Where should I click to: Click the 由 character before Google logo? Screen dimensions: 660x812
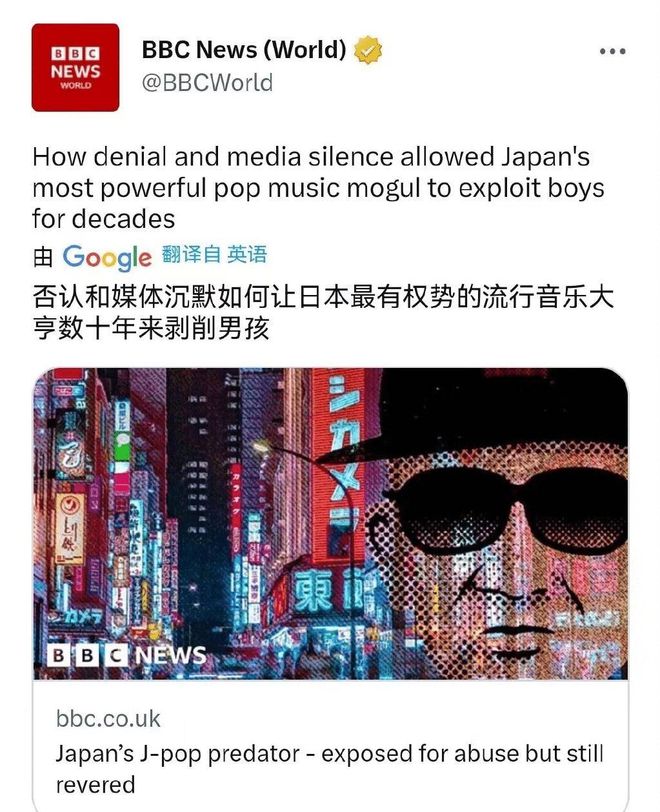pos(43,256)
